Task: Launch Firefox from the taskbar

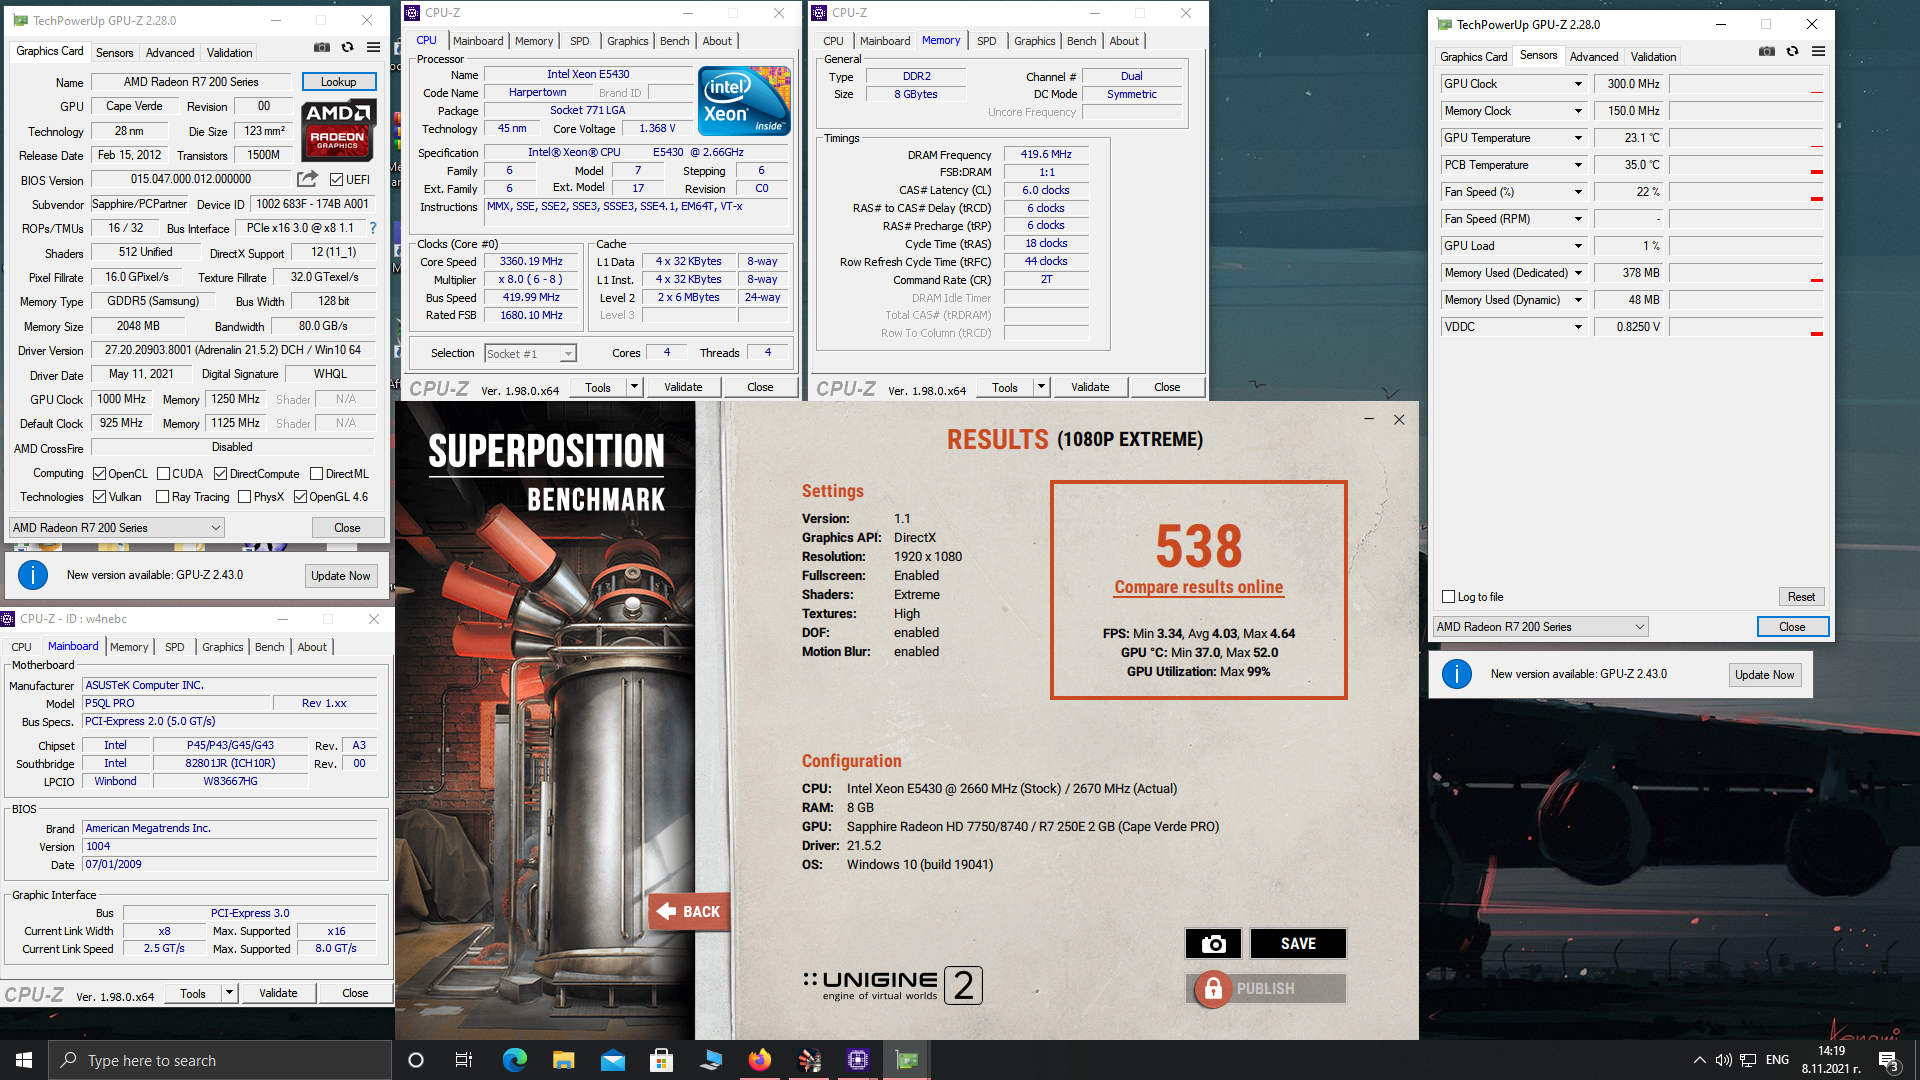Action: 760,1060
